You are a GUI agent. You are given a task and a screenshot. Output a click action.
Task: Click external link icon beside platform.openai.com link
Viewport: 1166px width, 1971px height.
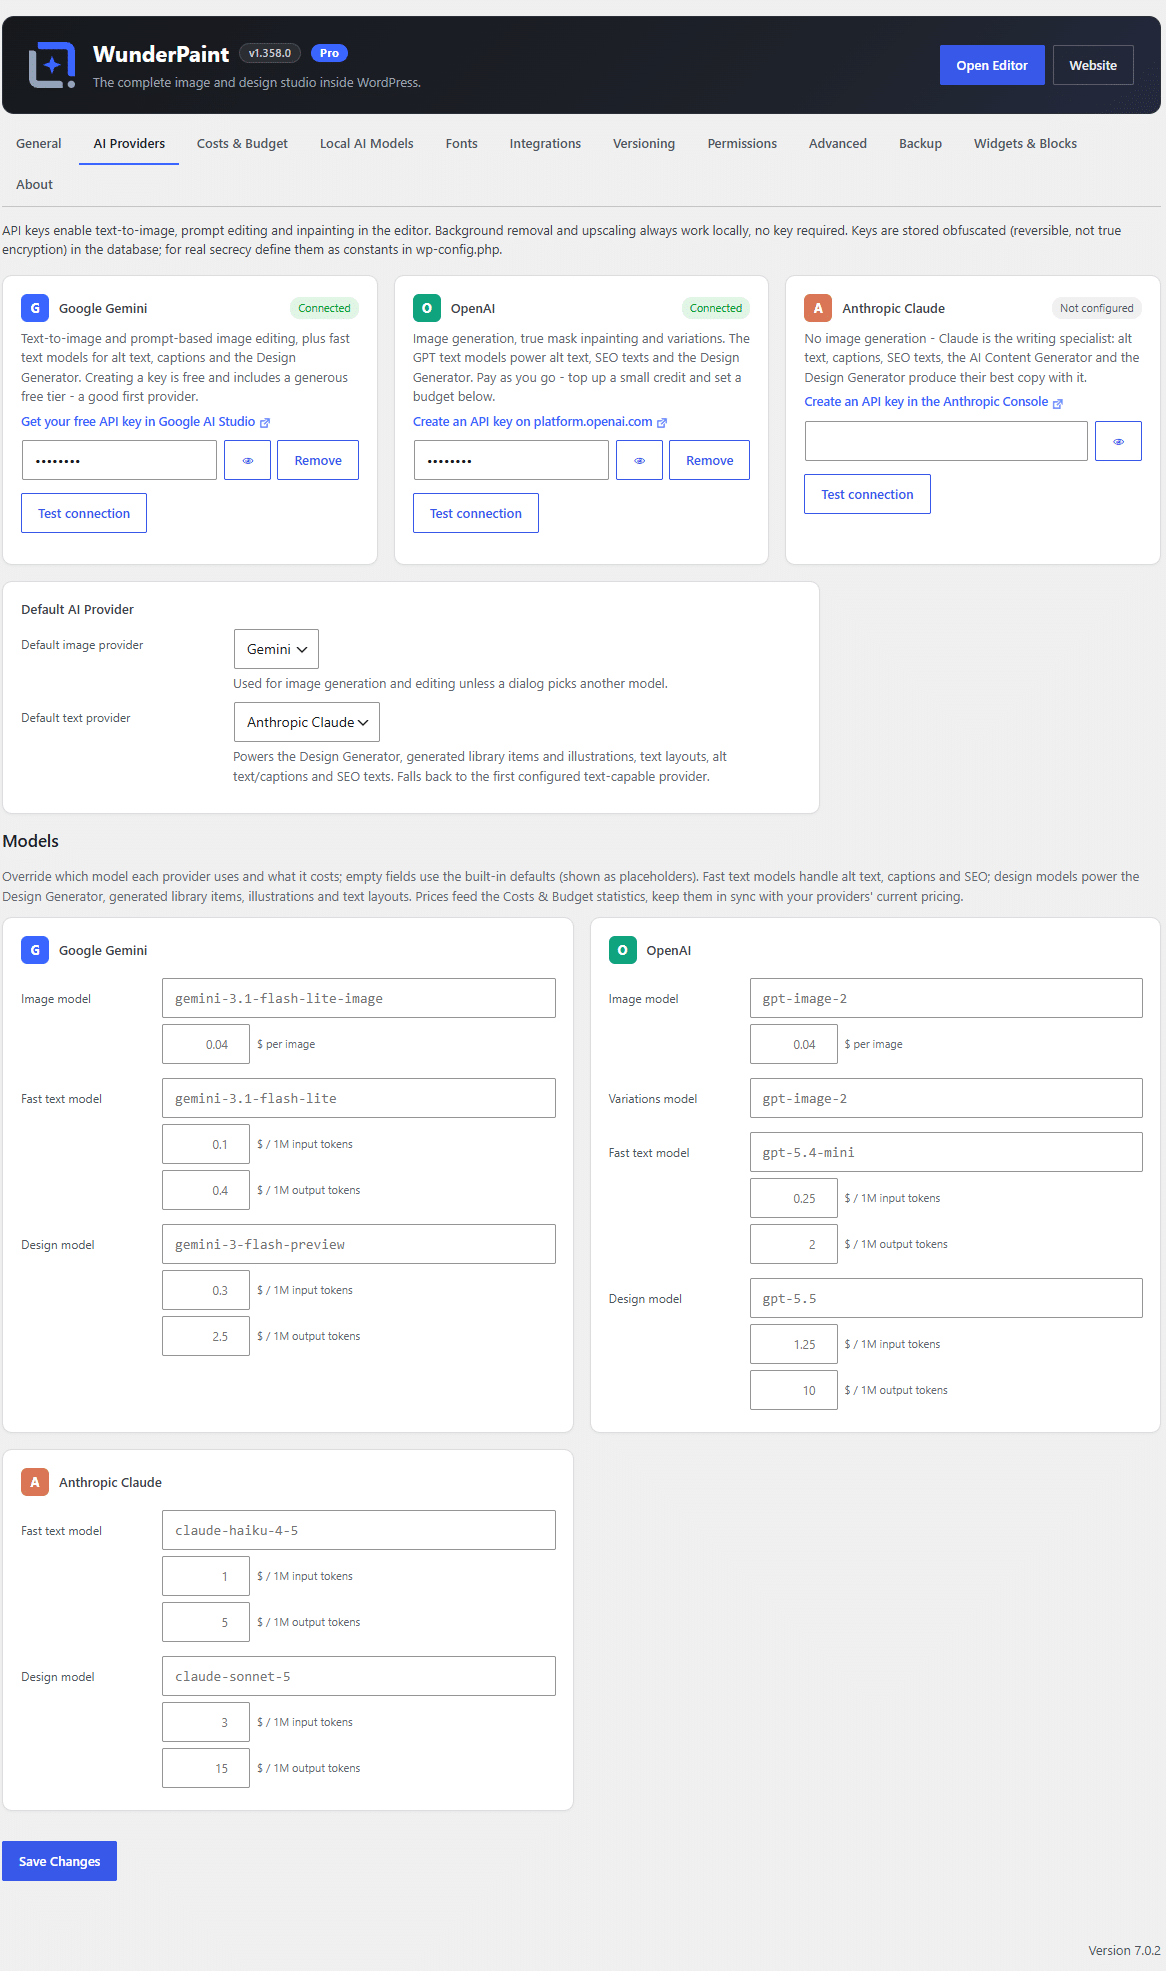(x=662, y=423)
